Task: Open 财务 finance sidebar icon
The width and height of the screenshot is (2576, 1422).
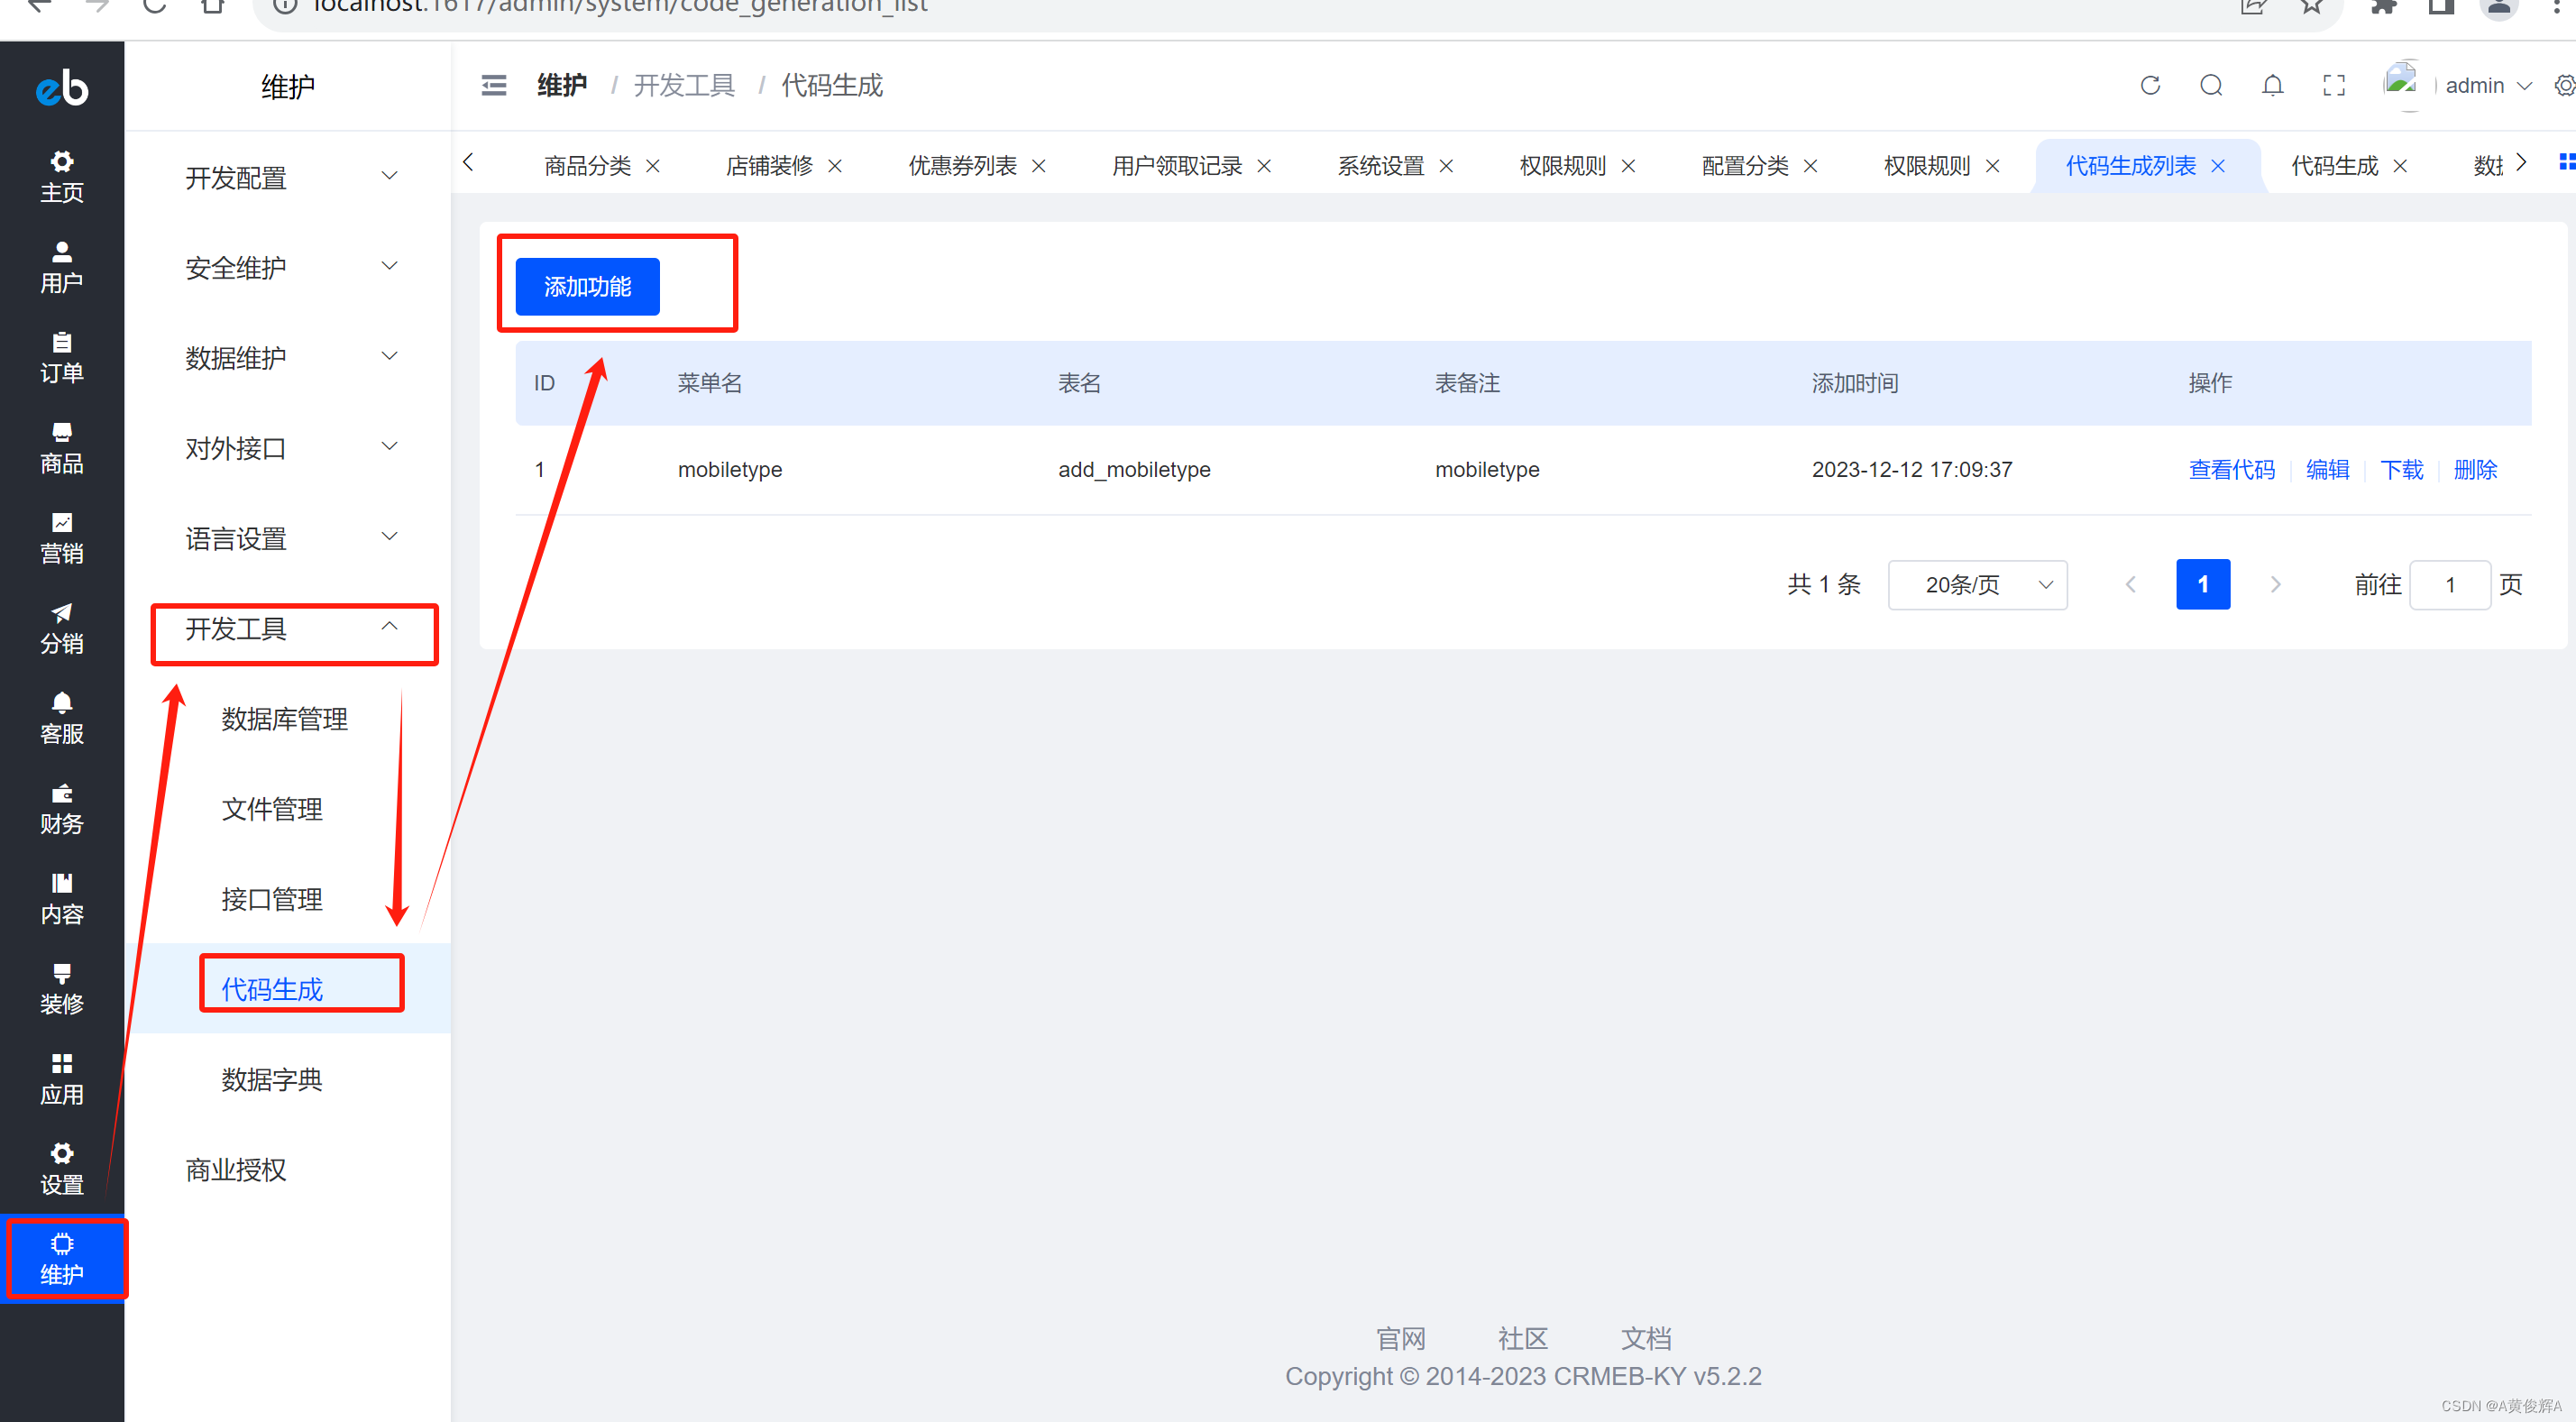Action: point(61,808)
